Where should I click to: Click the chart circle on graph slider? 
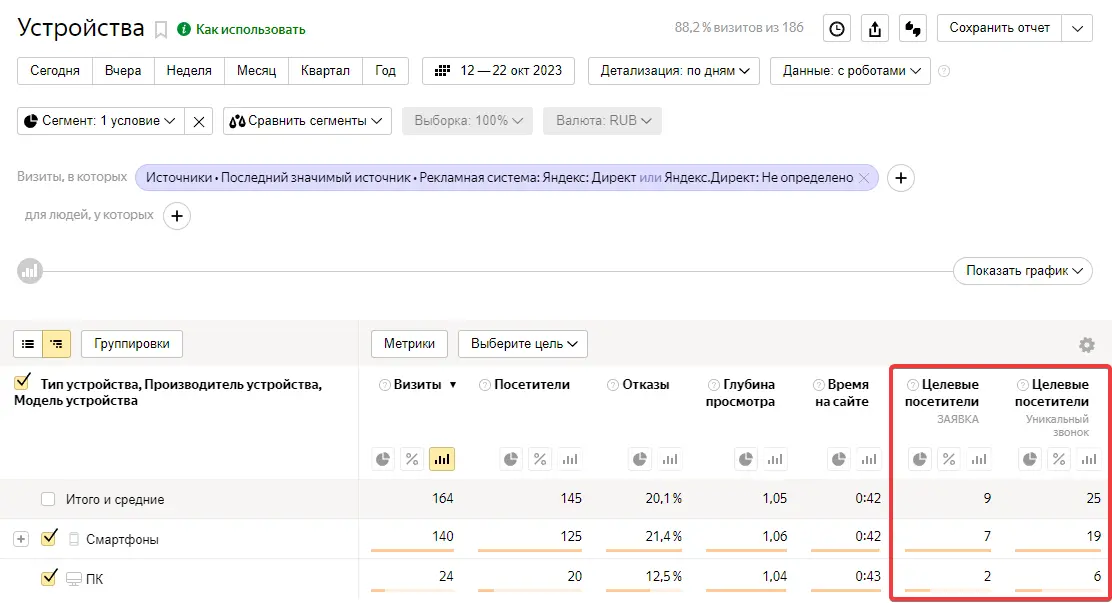point(30,271)
